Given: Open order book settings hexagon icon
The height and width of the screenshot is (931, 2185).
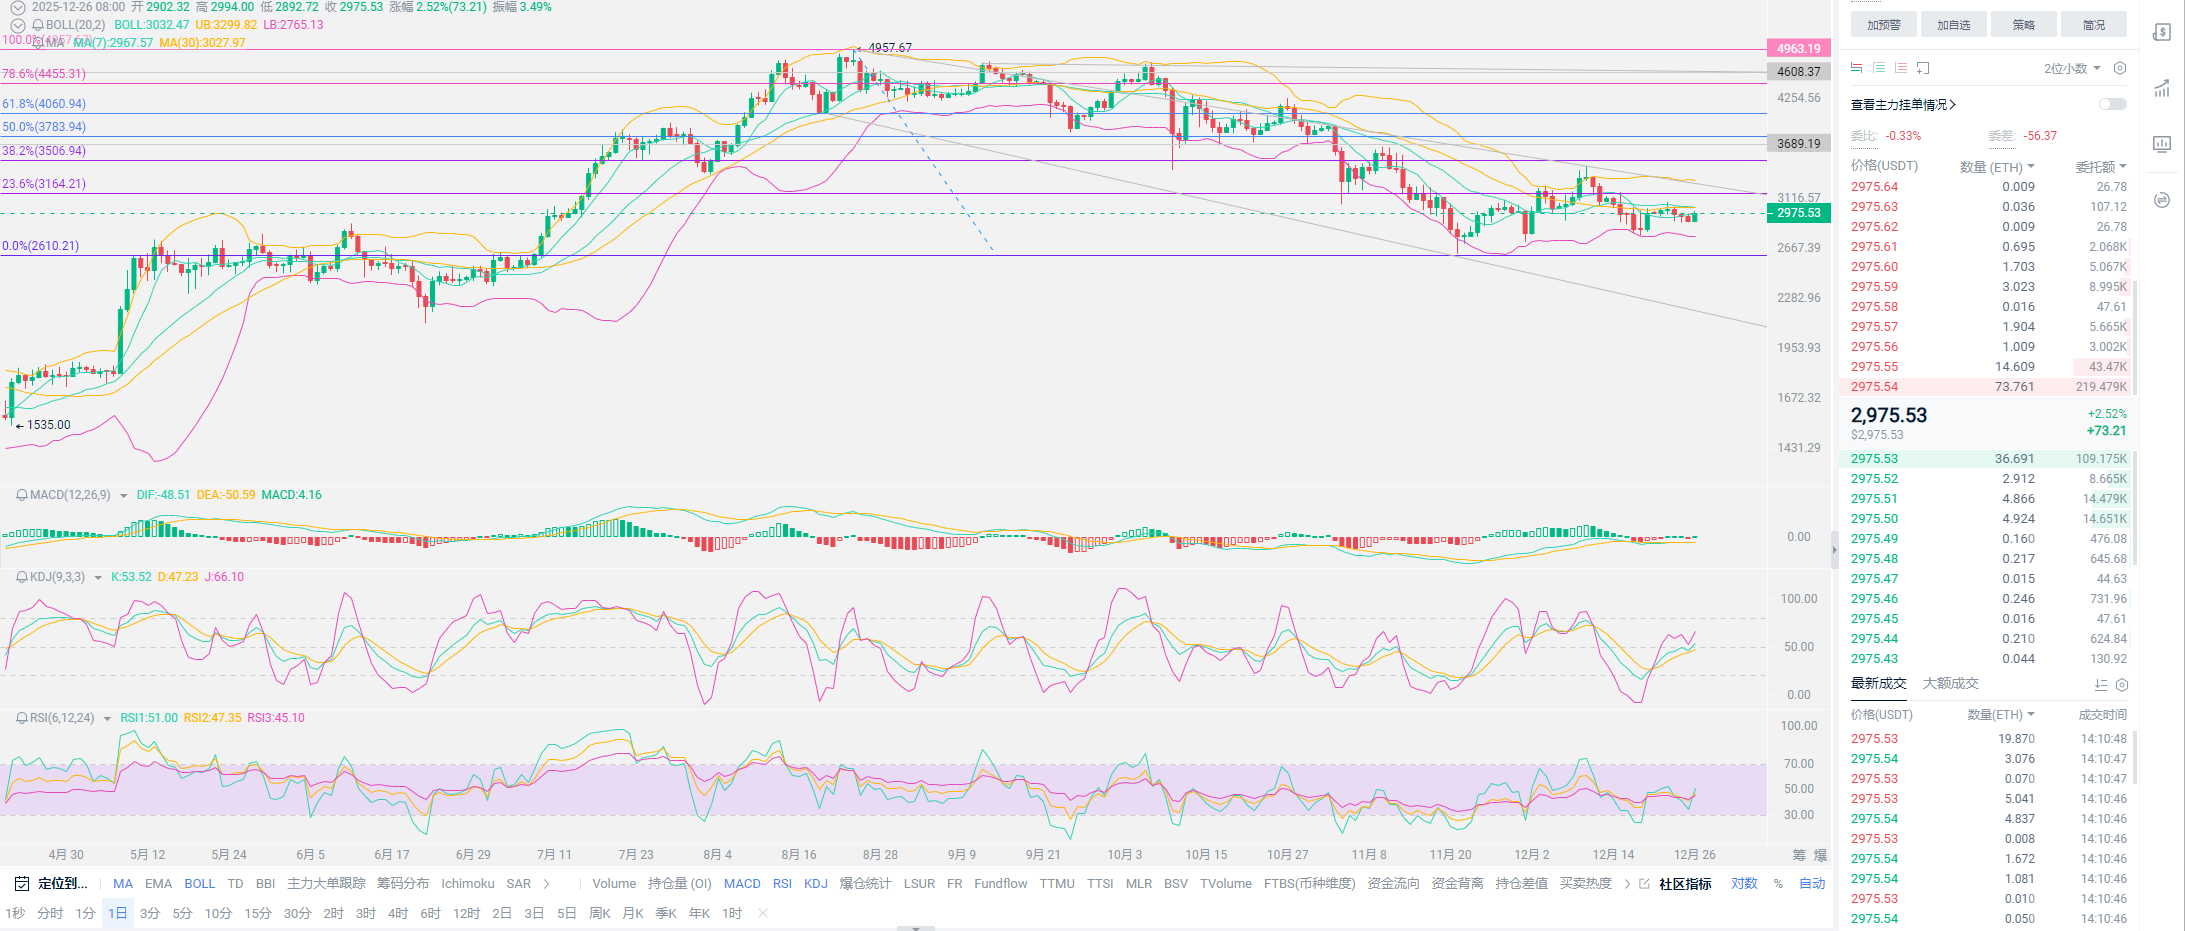Looking at the screenshot, I should tap(2119, 68).
